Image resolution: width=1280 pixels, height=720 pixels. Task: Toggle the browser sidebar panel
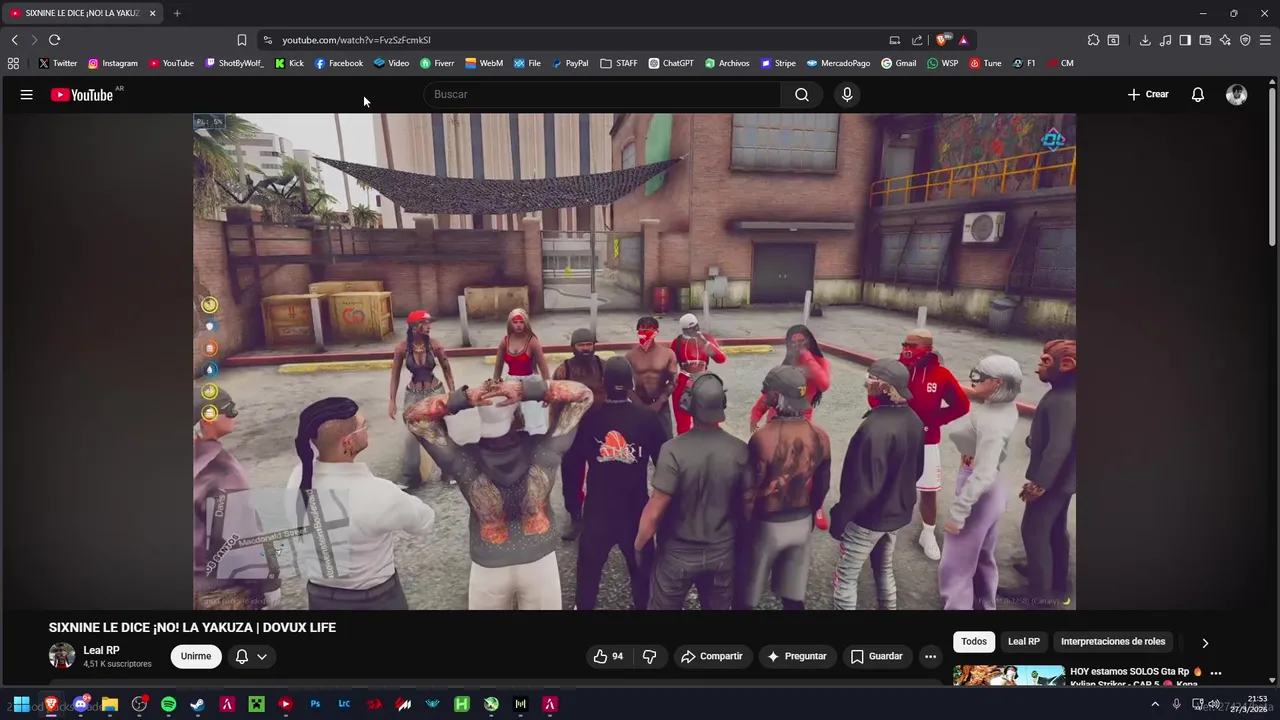(x=1185, y=40)
